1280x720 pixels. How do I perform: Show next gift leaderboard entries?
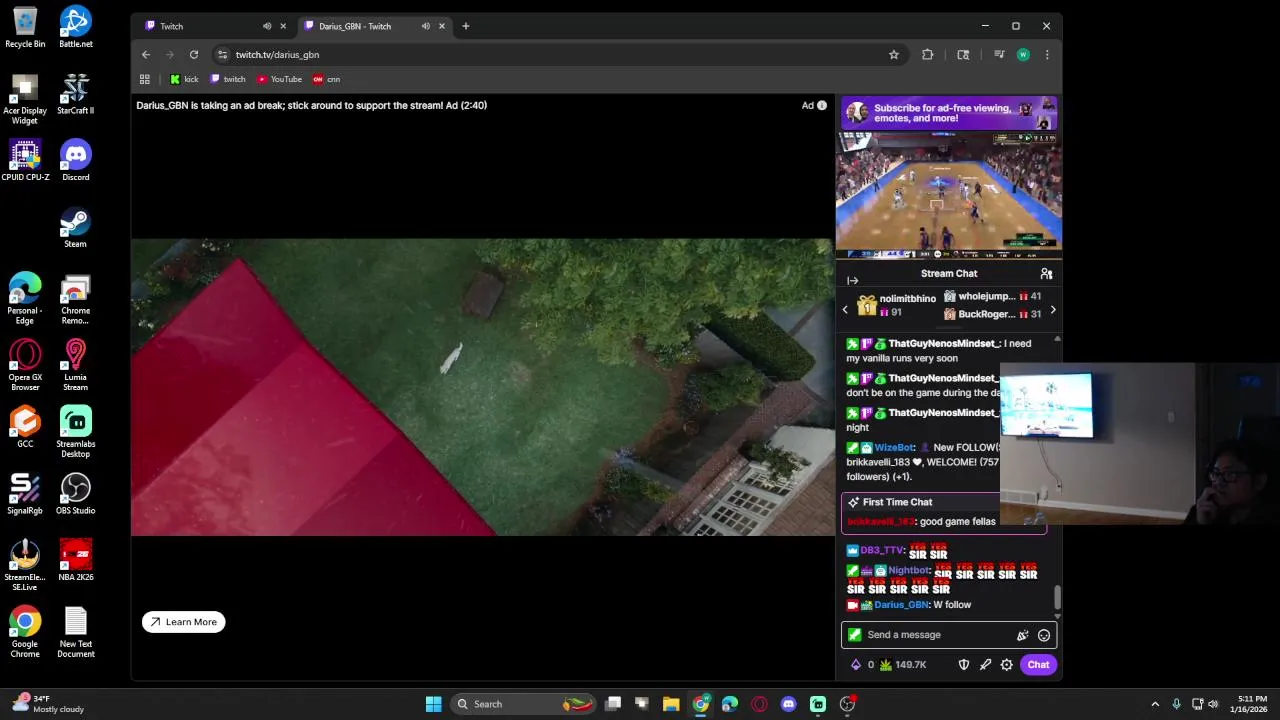1052,310
